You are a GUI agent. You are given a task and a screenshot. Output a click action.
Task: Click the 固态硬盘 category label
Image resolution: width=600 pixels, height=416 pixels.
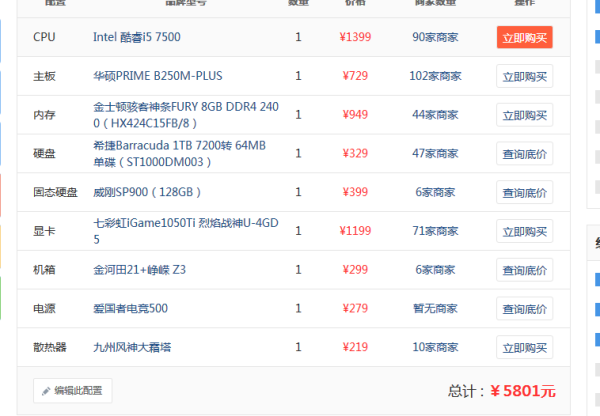coord(55,192)
